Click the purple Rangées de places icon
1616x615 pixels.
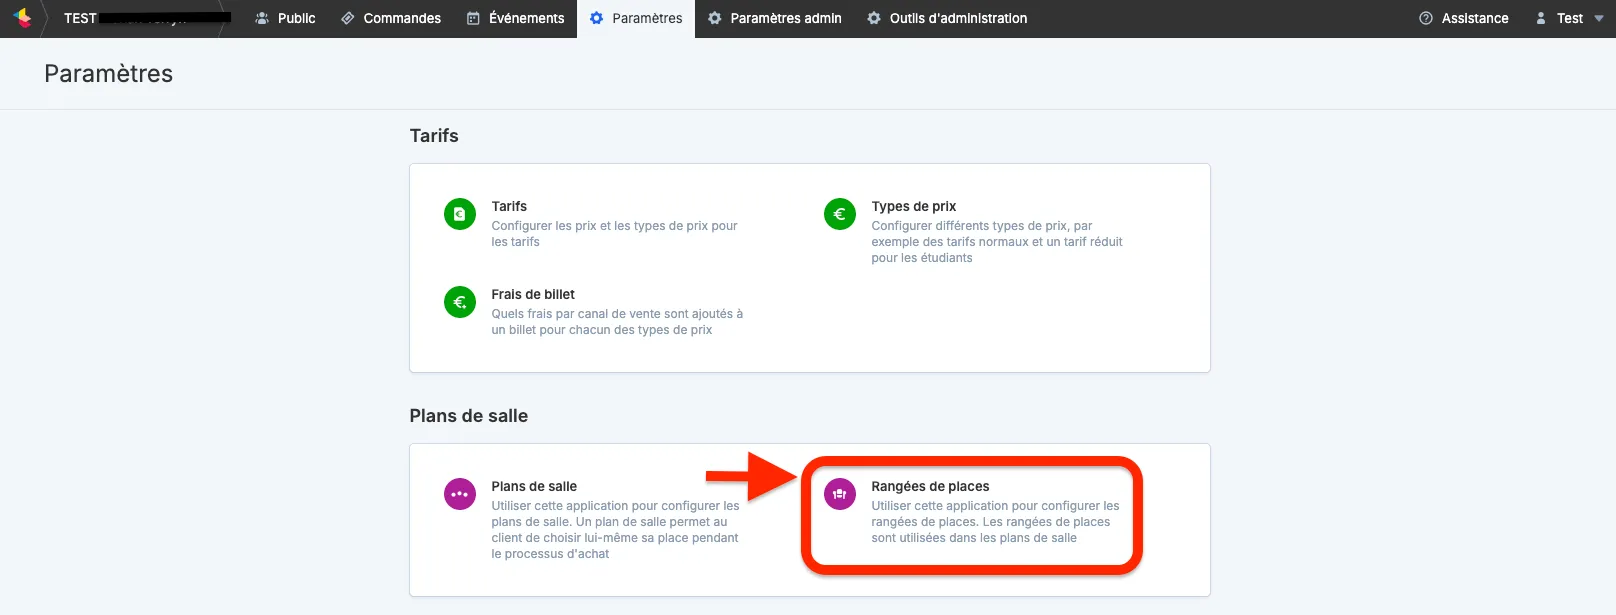(x=840, y=494)
